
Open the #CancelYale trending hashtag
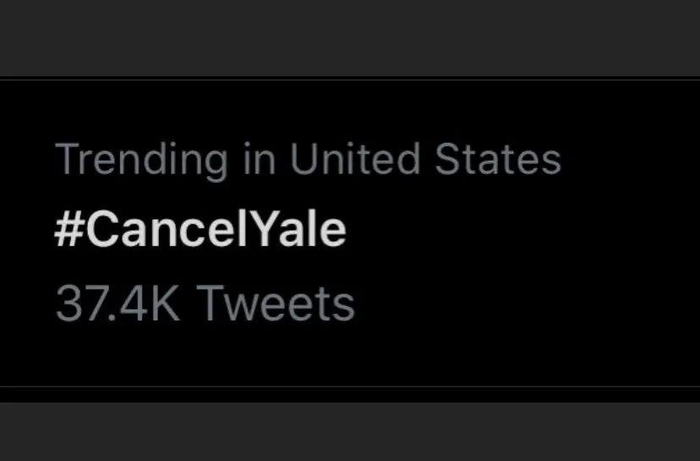[x=200, y=231]
